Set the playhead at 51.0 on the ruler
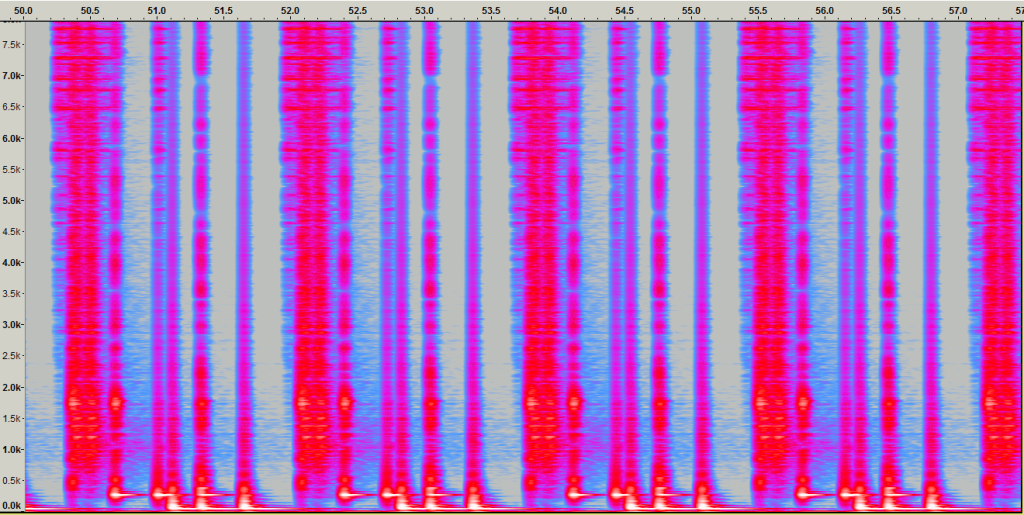1024x515 pixels. tap(157, 10)
